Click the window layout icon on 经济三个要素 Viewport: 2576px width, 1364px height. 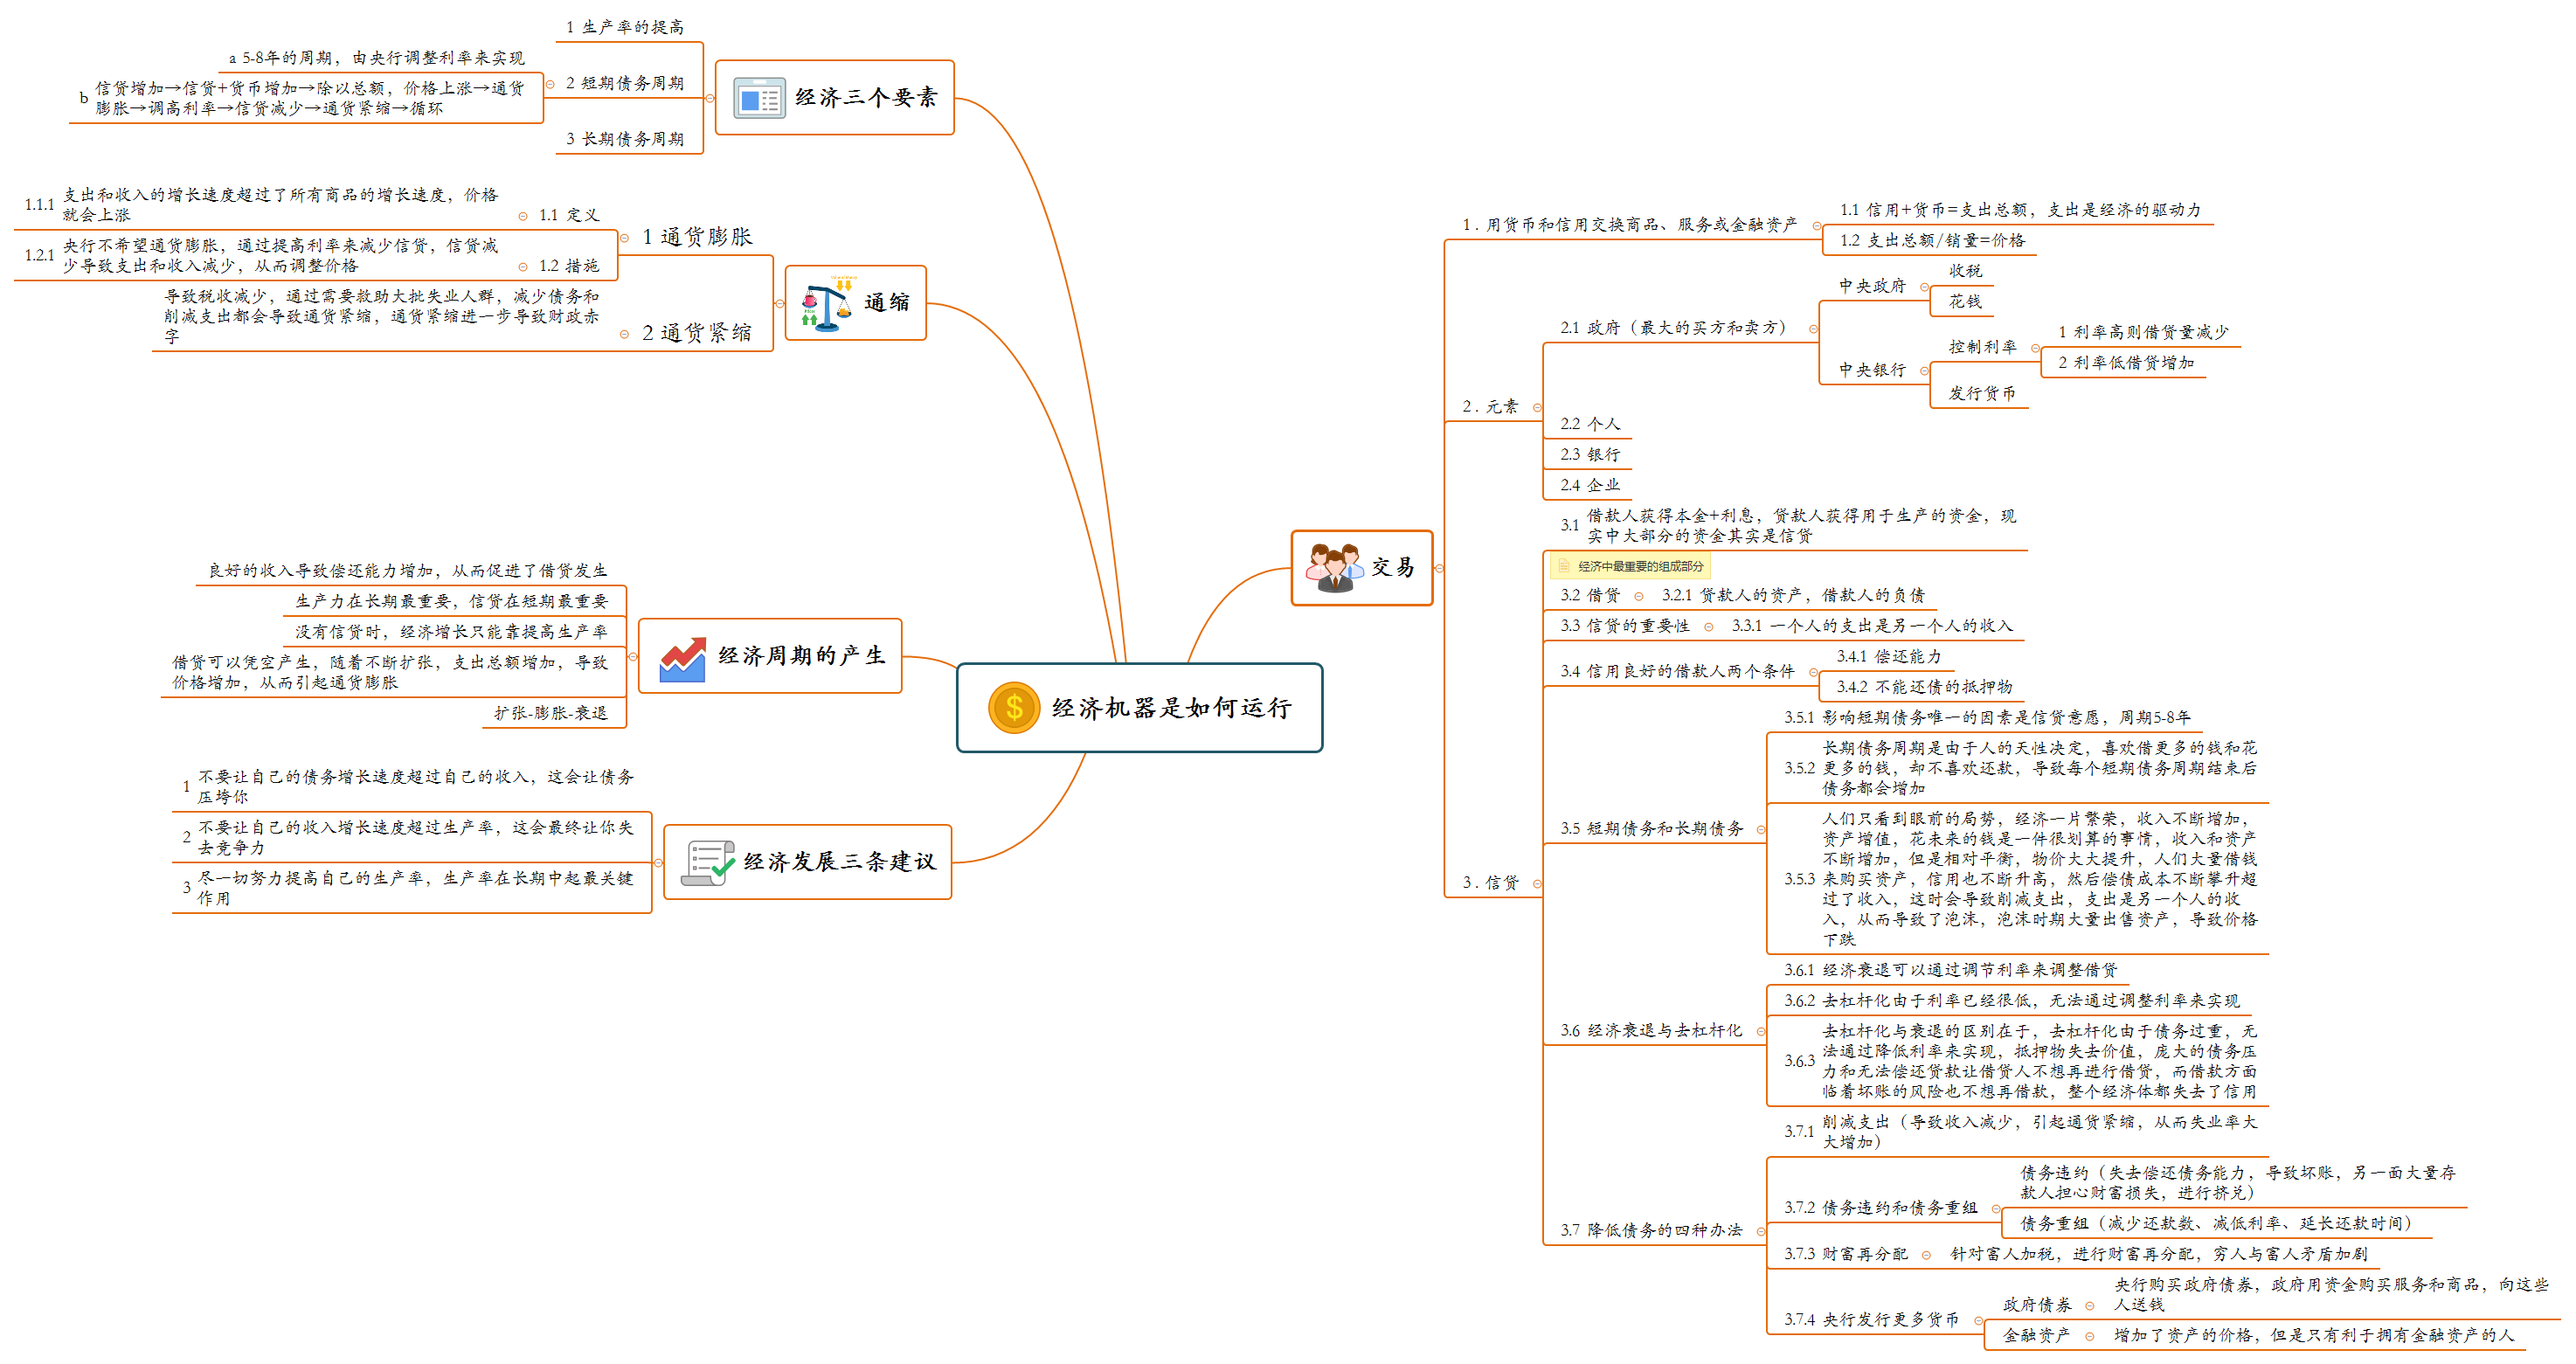point(759,99)
